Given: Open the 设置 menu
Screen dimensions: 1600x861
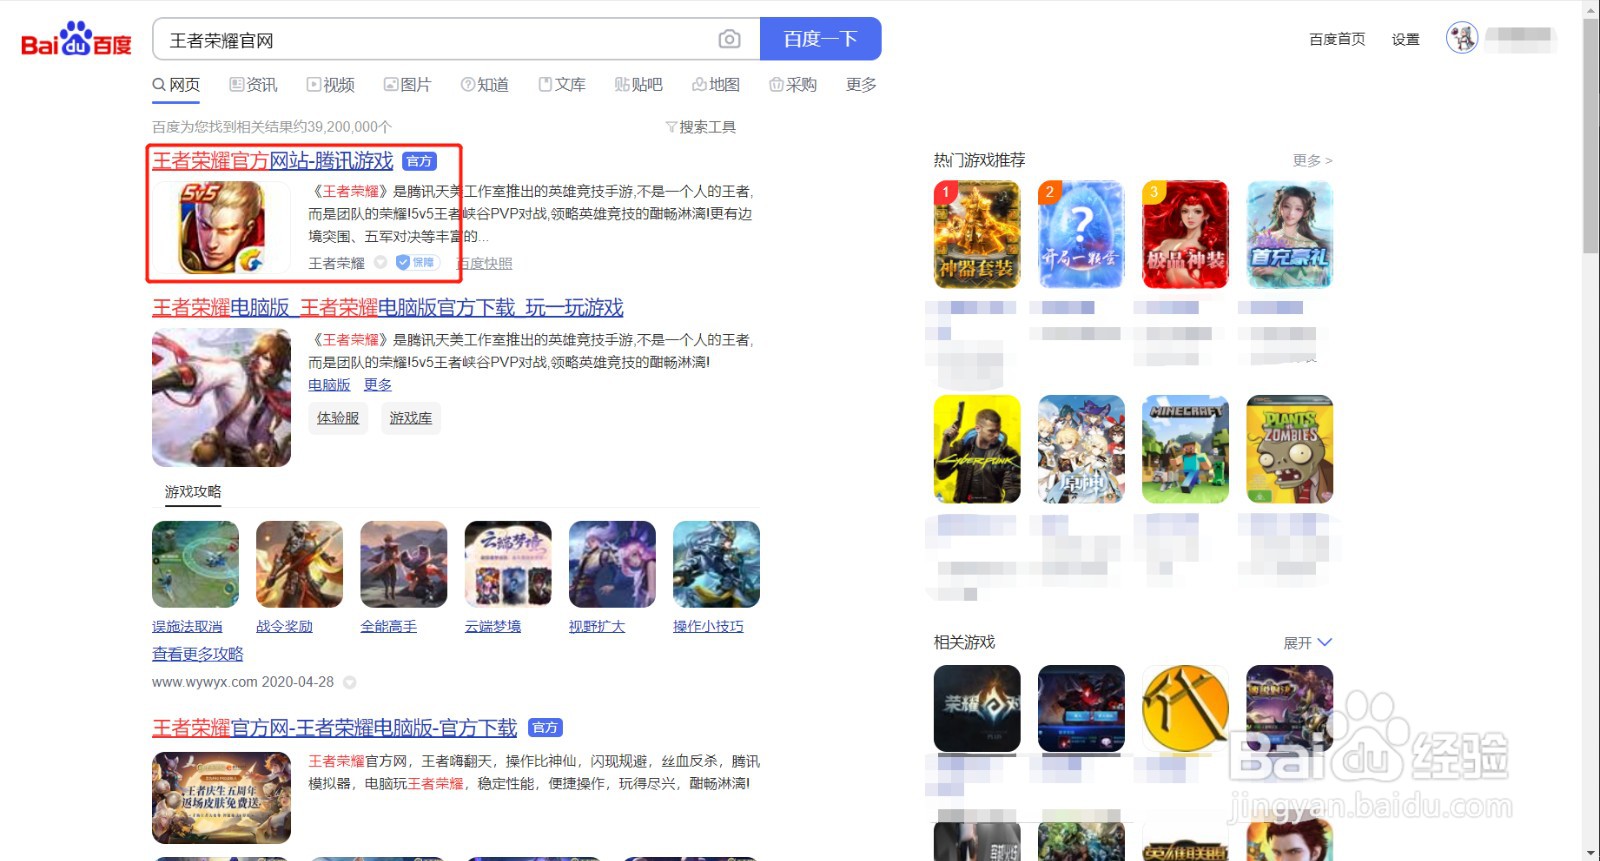Looking at the screenshot, I should coord(1405,40).
